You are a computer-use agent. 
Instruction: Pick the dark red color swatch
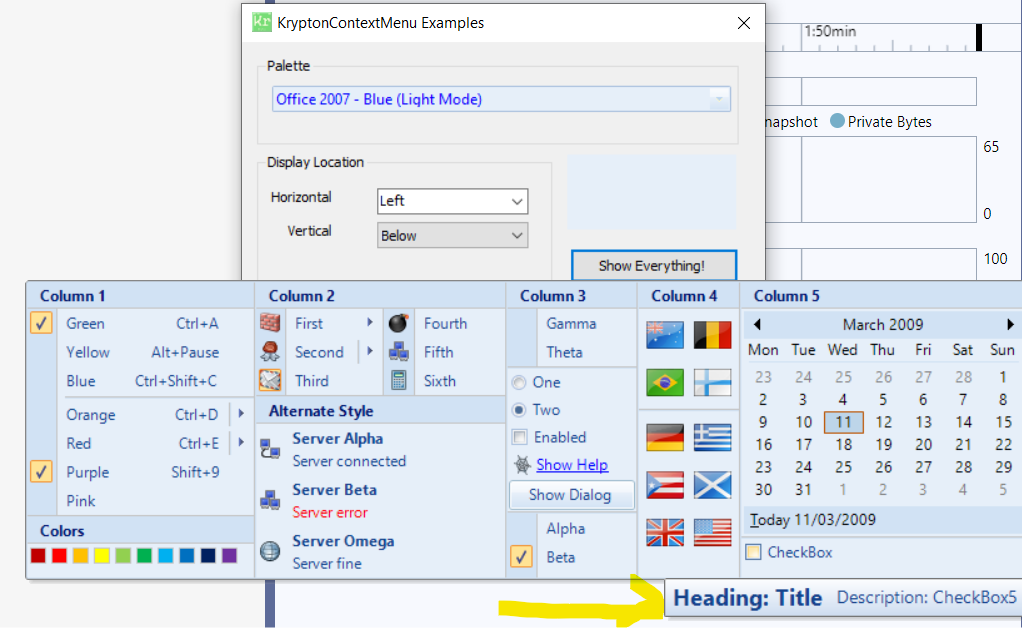pos(38,555)
